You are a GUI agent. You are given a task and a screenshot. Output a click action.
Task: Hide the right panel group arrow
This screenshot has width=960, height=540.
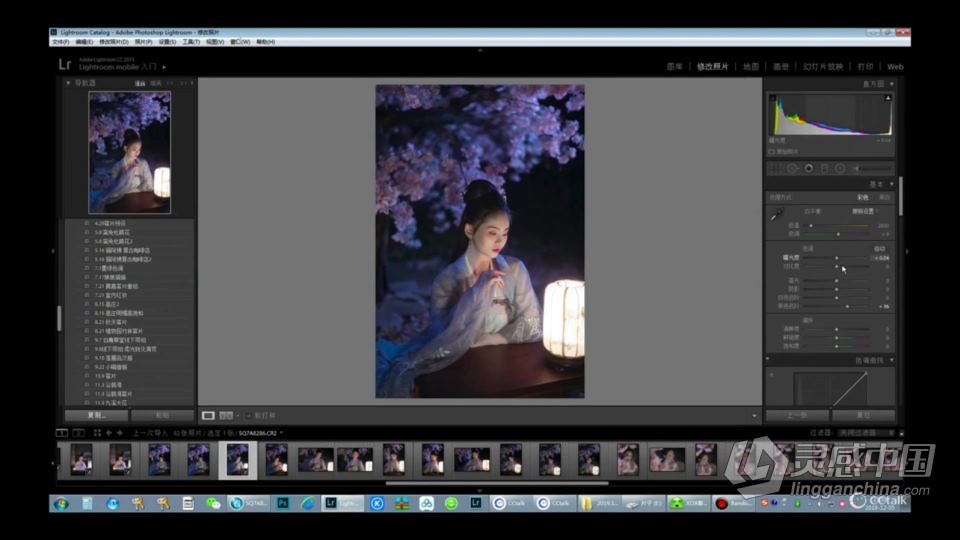point(907,251)
